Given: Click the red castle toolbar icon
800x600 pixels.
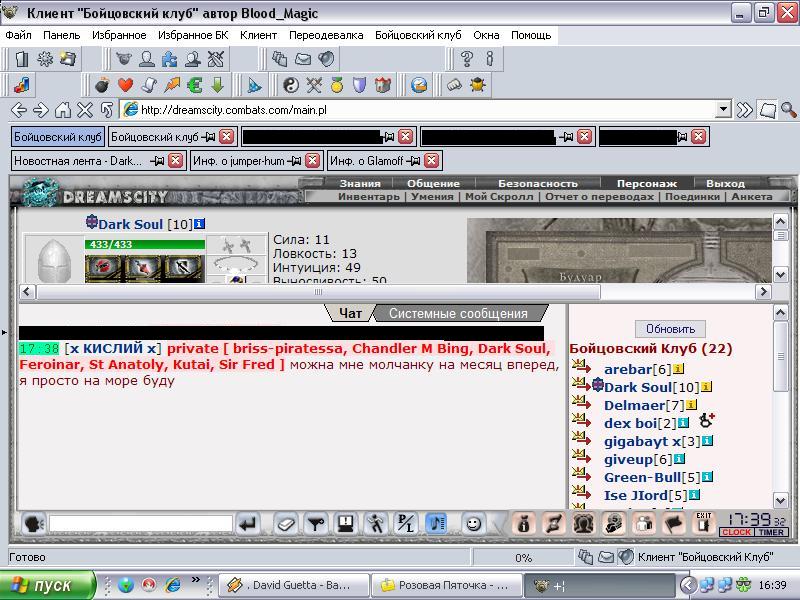Looking at the screenshot, I should (383, 85).
